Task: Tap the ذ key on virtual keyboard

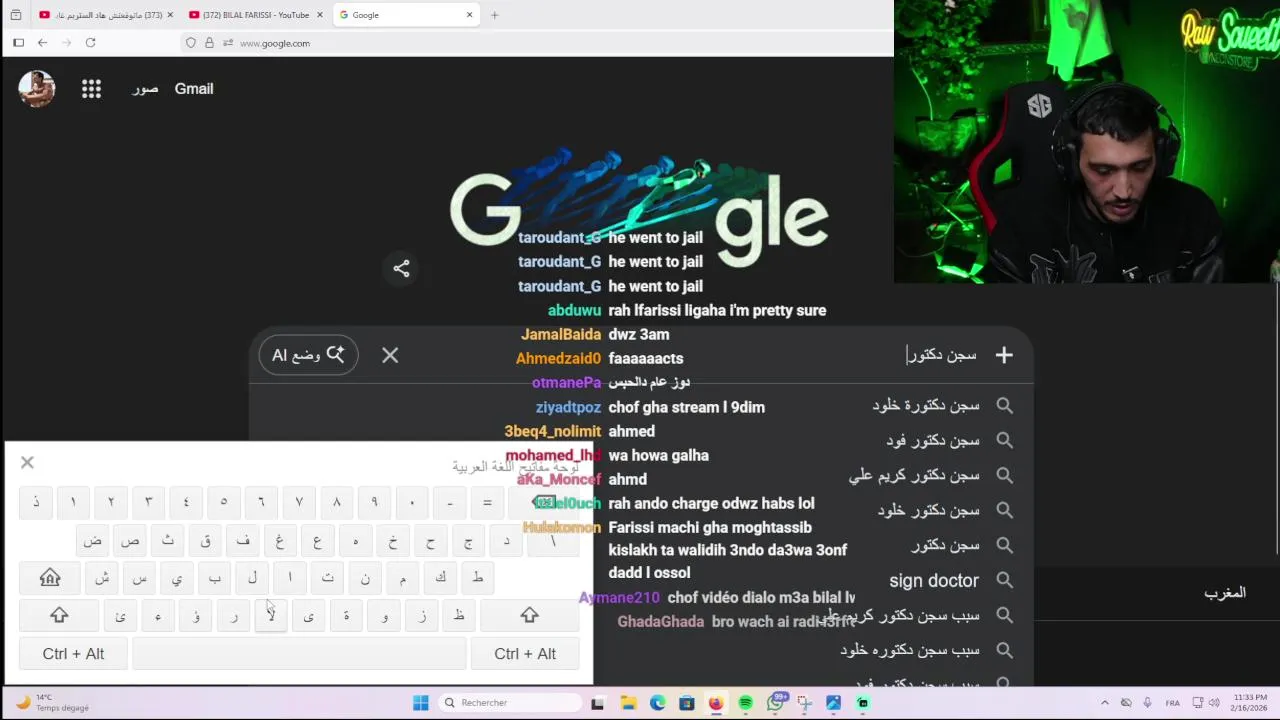Action: [x=36, y=502]
